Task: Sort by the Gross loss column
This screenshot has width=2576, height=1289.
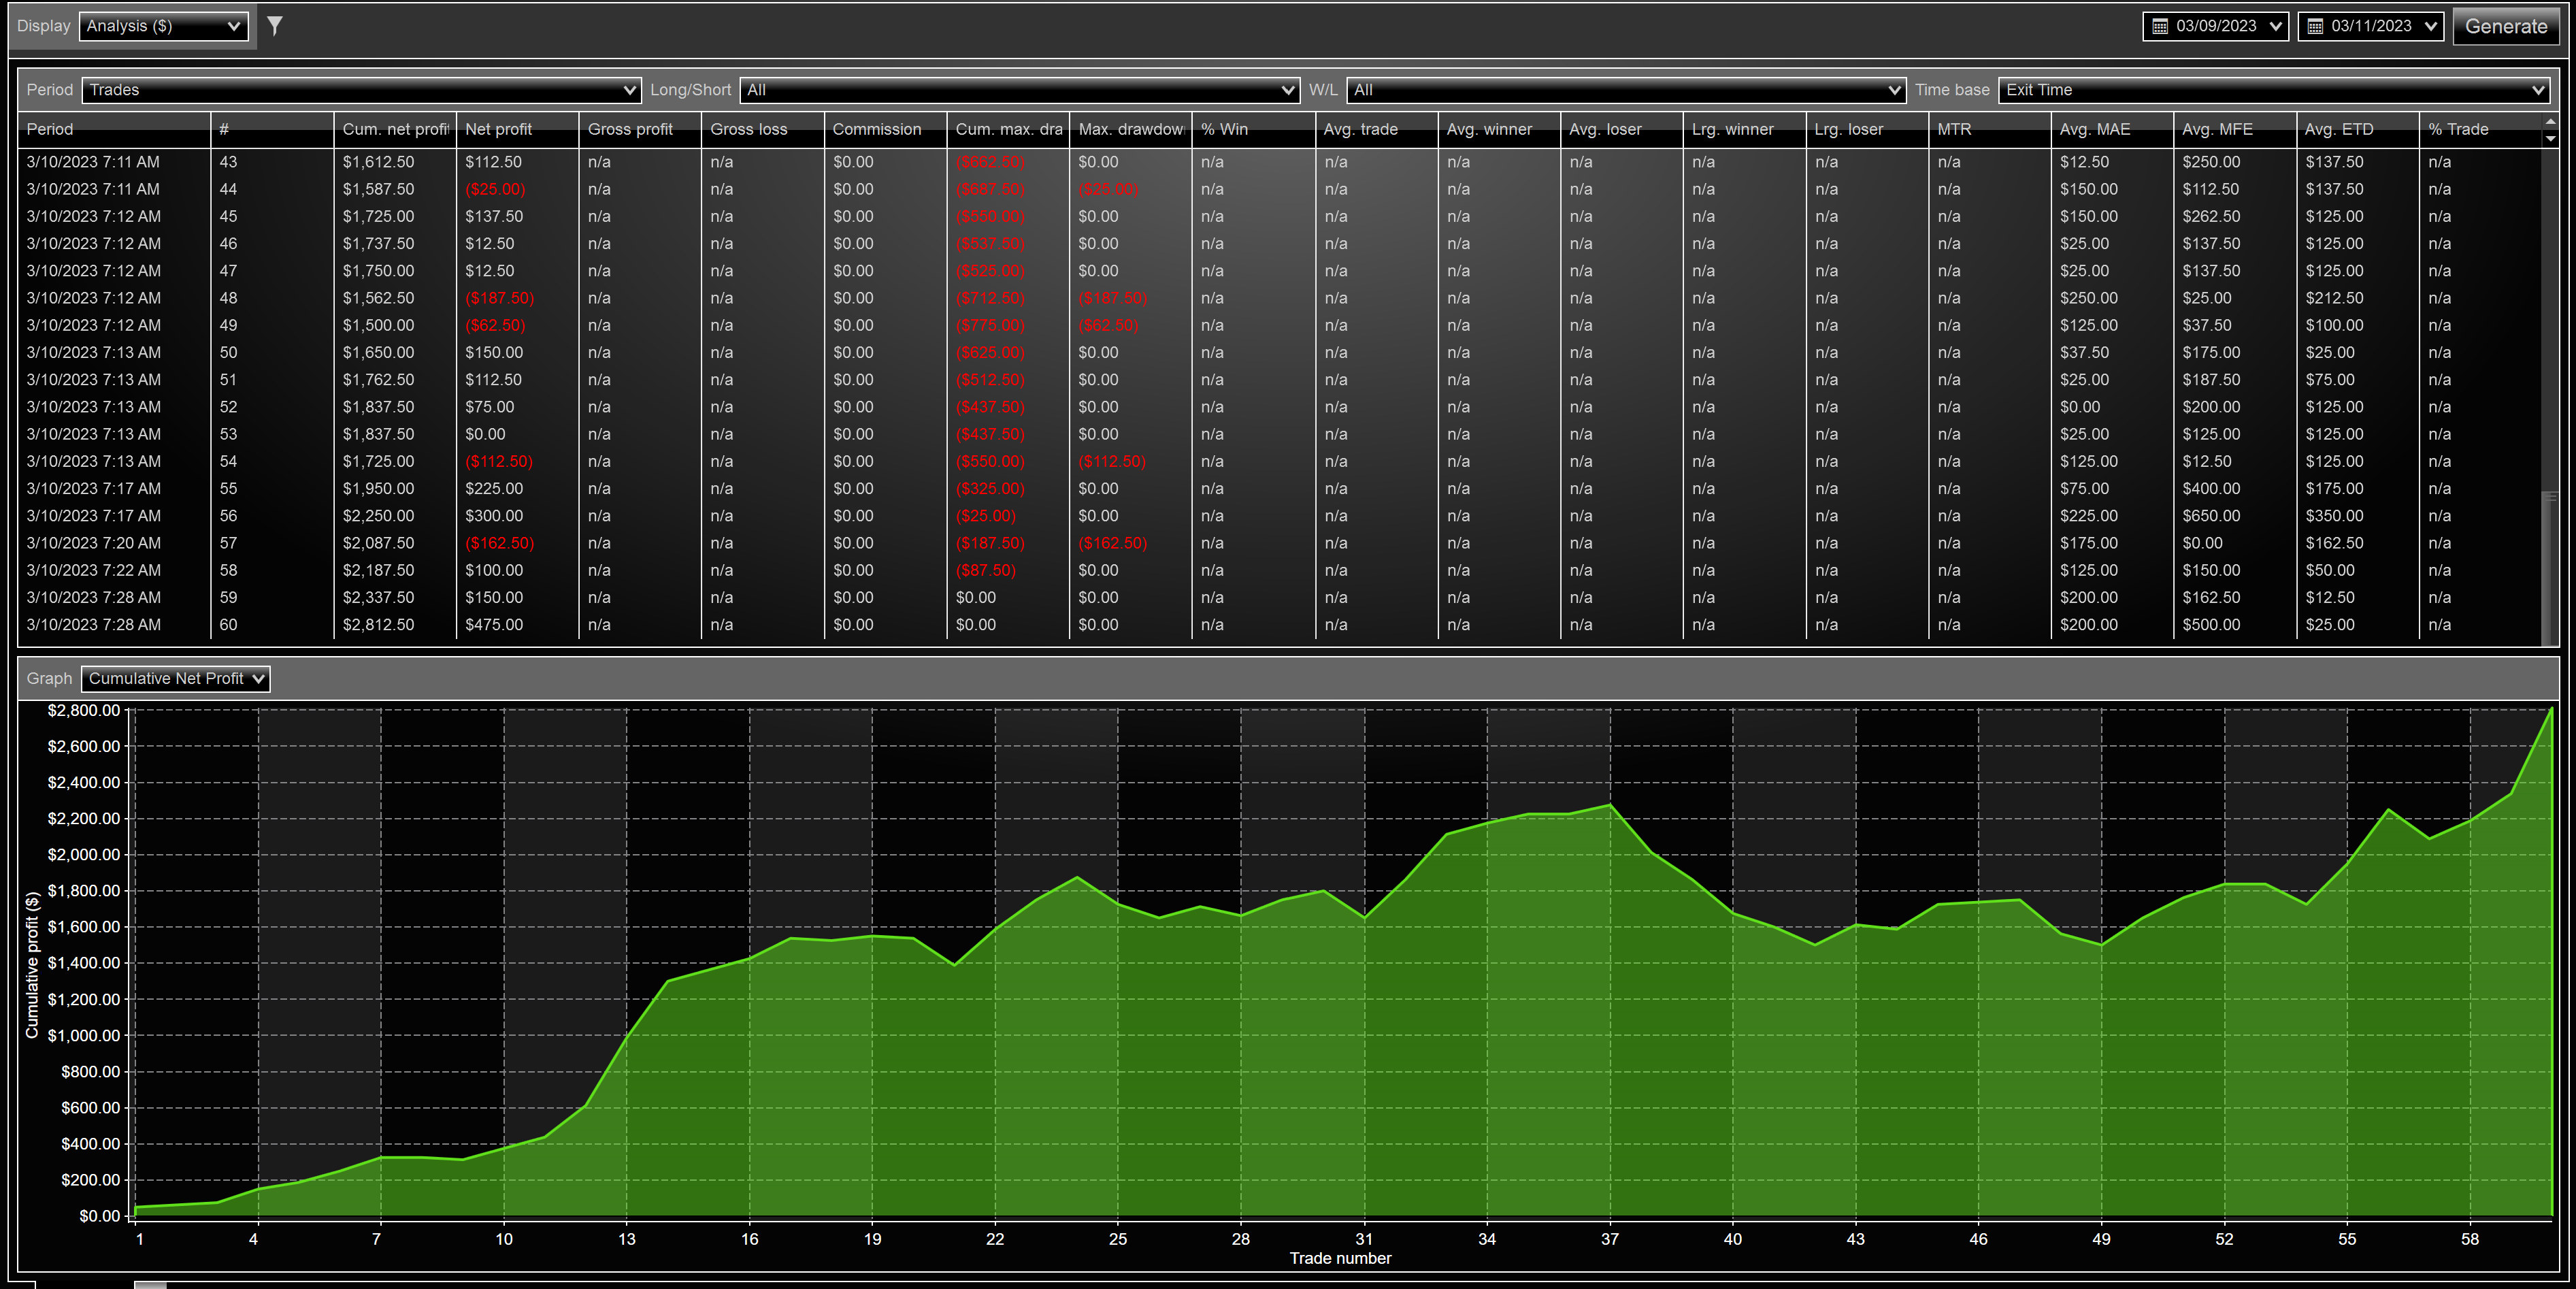Action: (763, 129)
